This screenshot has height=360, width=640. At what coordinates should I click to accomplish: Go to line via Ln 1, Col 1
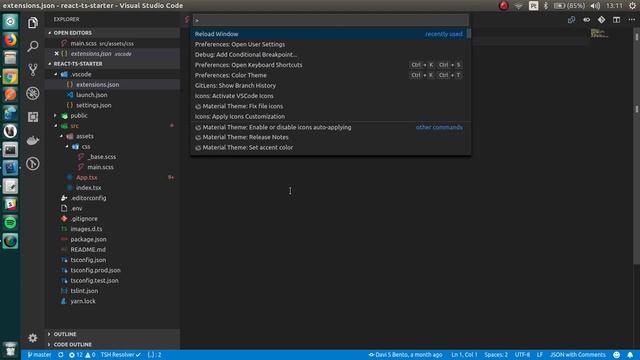pyautogui.click(x=464, y=355)
